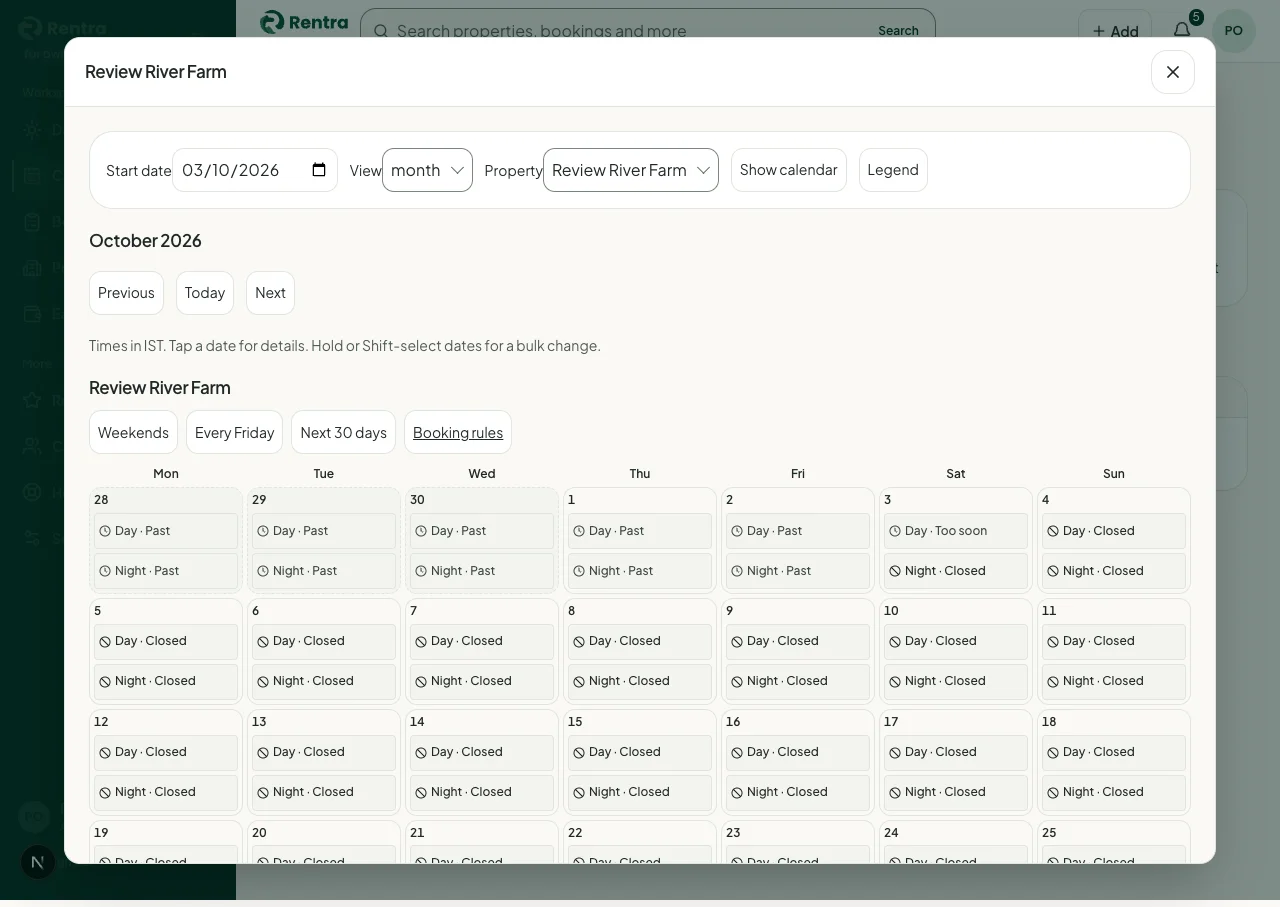
Task: Select Day · Closed slot on the 6th
Action: [x=324, y=641]
